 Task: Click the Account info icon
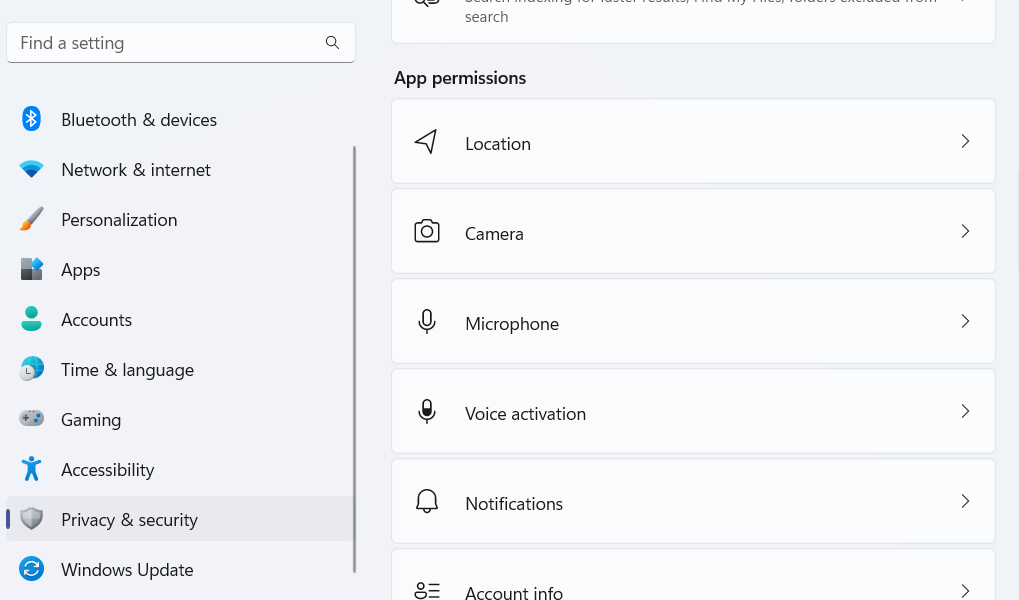(427, 590)
